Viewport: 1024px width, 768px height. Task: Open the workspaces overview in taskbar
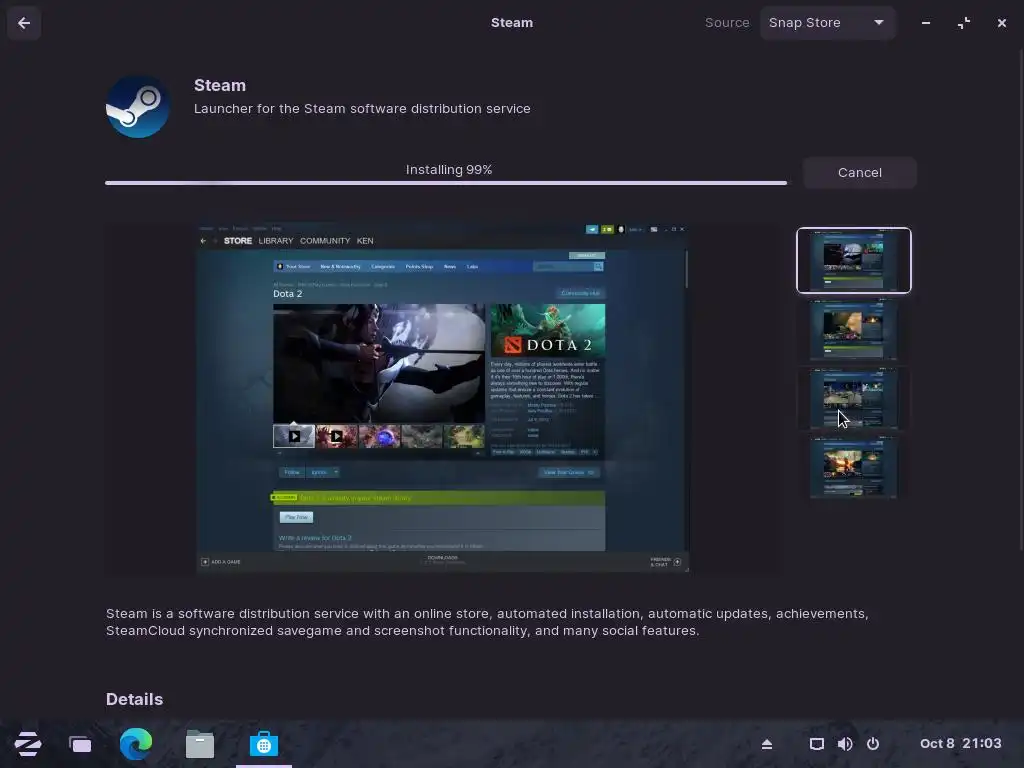pyautogui.click(x=80, y=744)
